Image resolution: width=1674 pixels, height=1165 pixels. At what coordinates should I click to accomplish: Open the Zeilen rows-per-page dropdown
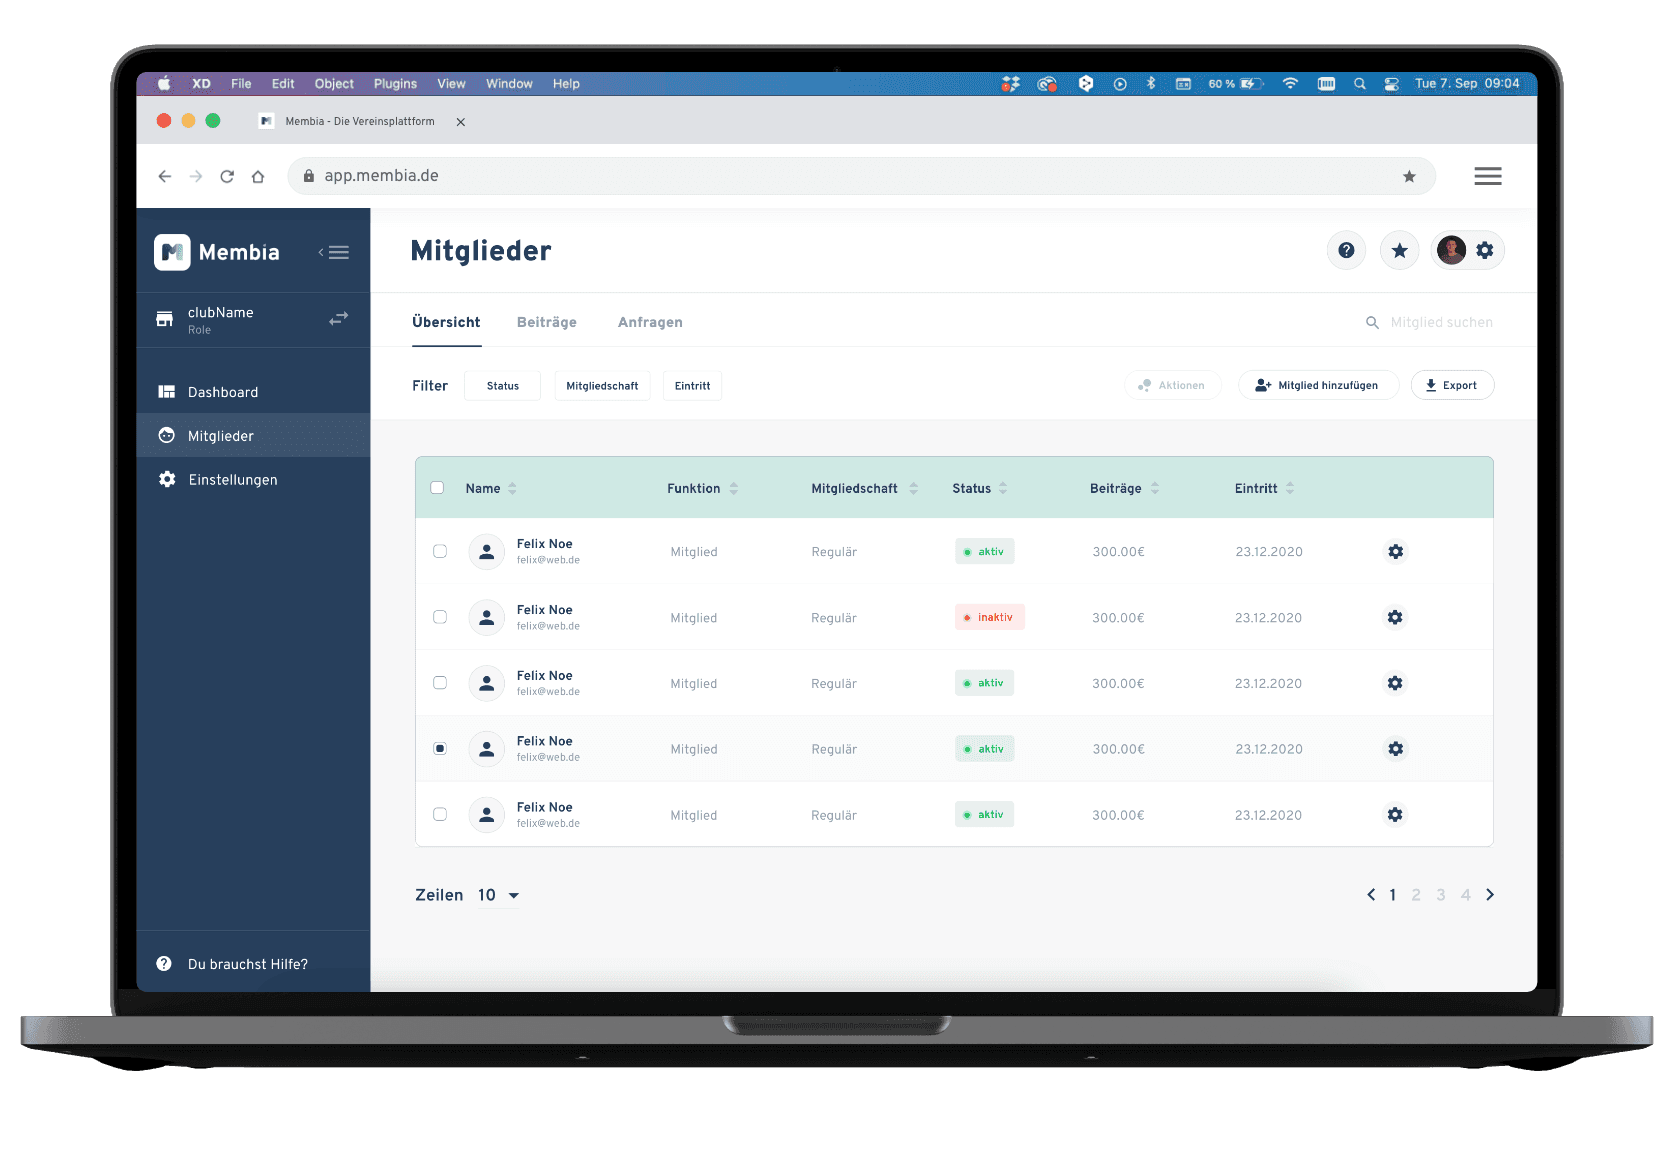click(x=499, y=895)
